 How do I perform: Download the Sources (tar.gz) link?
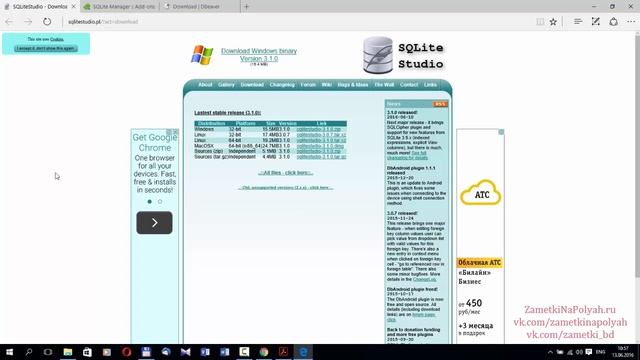coord(321,157)
